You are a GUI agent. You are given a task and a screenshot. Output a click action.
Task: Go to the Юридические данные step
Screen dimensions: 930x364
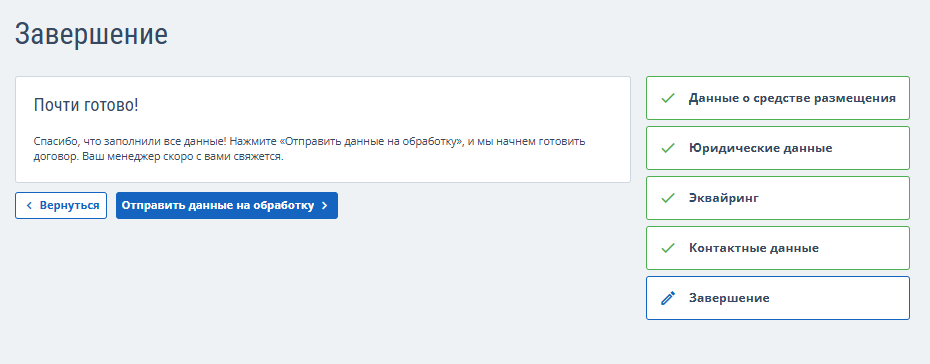tap(778, 148)
